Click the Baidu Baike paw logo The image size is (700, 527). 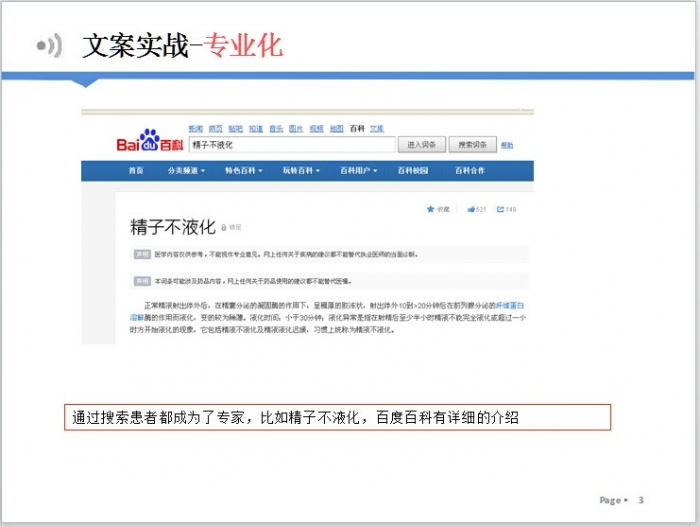[x=150, y=141]
